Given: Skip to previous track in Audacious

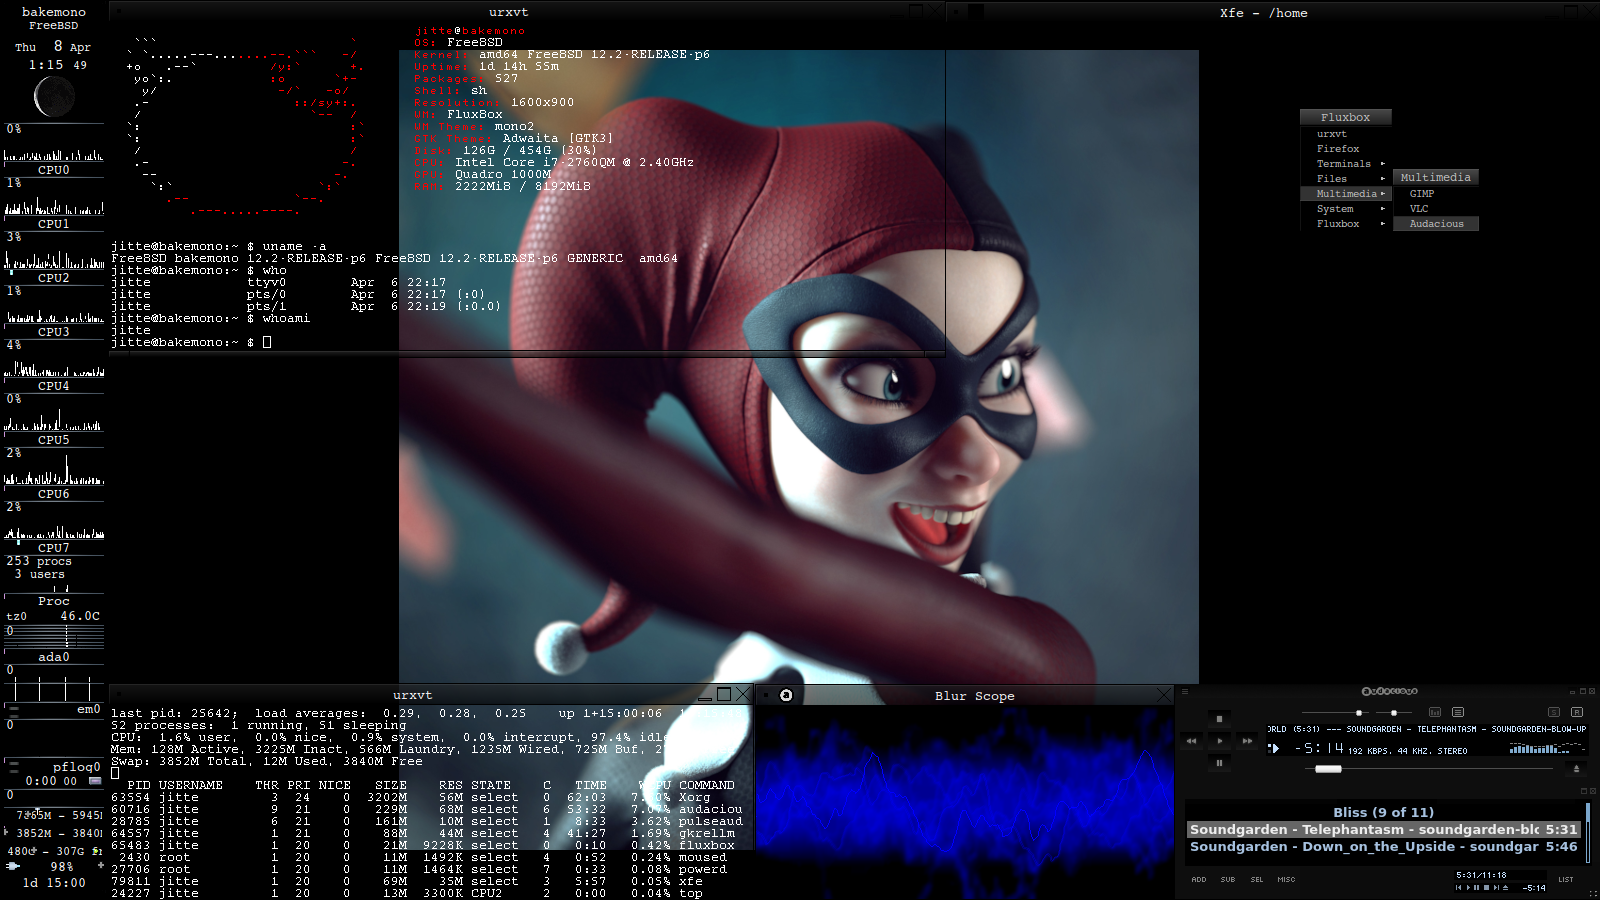Looking at the screenshot, I should tap(1191, 741).
